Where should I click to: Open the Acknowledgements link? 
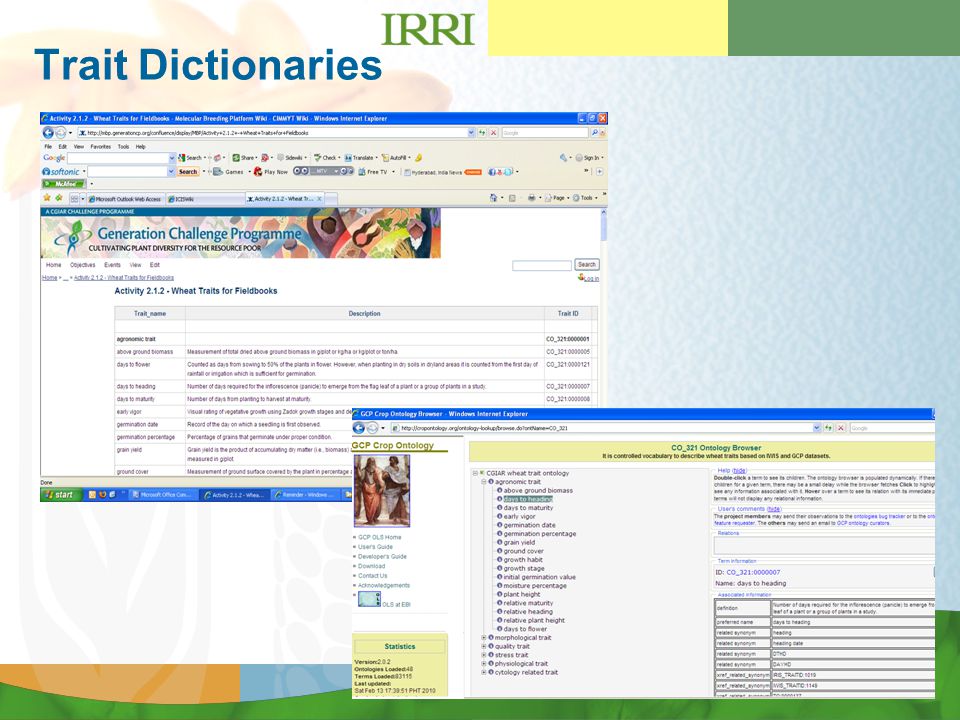click(x=384, y=586)
